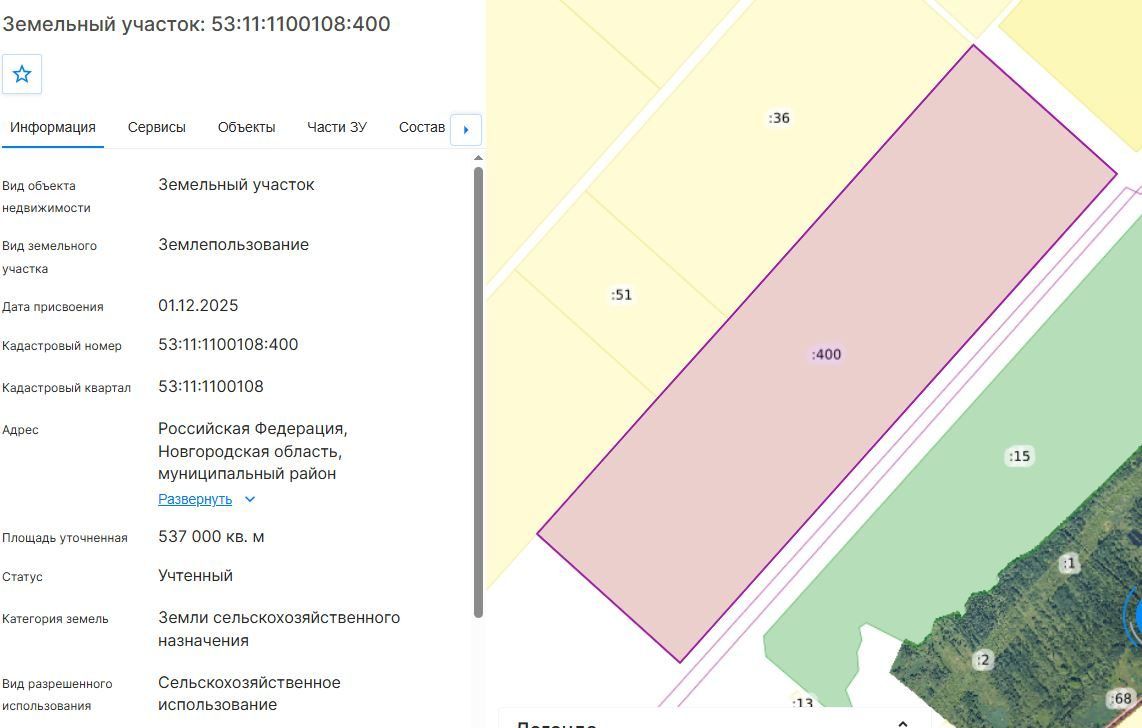
Task: Open the Состав tab
Action: coord(422,127)
